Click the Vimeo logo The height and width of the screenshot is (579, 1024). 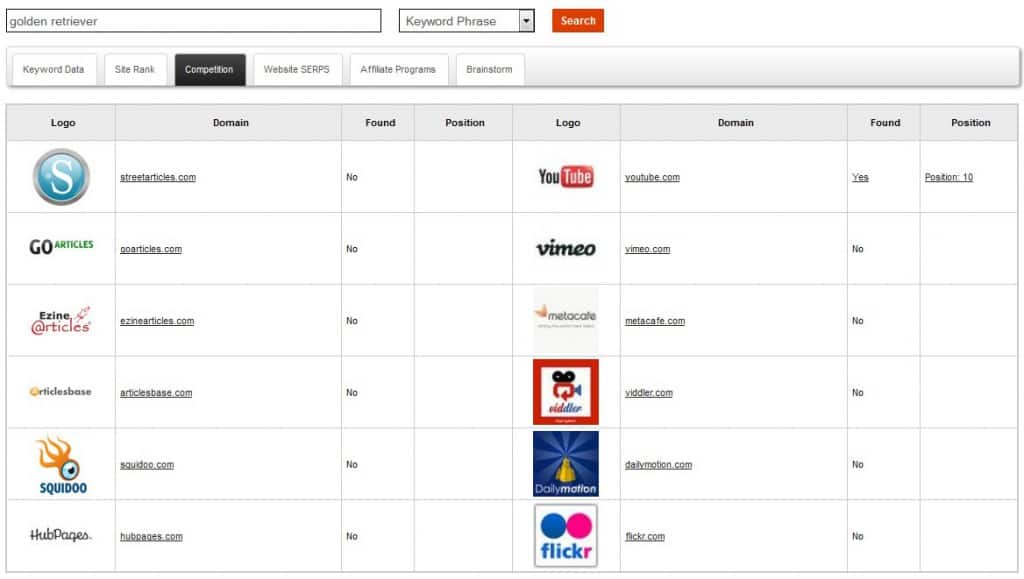point(566,248)
